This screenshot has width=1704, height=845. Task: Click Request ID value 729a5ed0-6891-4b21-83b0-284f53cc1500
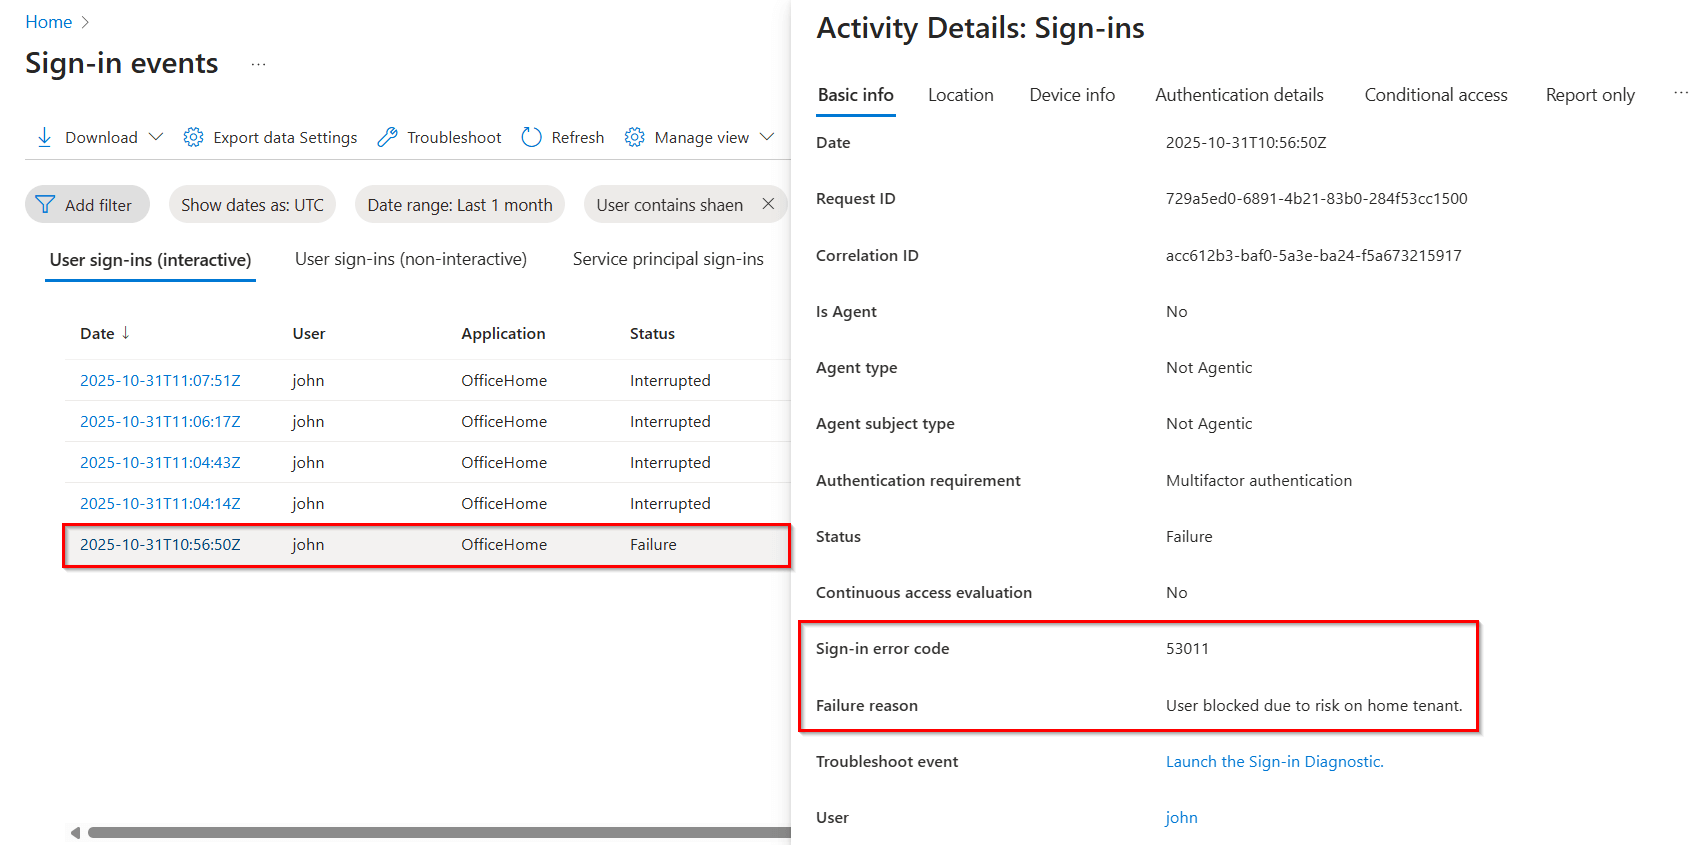pyautogui.click(x=1316, y=199)
